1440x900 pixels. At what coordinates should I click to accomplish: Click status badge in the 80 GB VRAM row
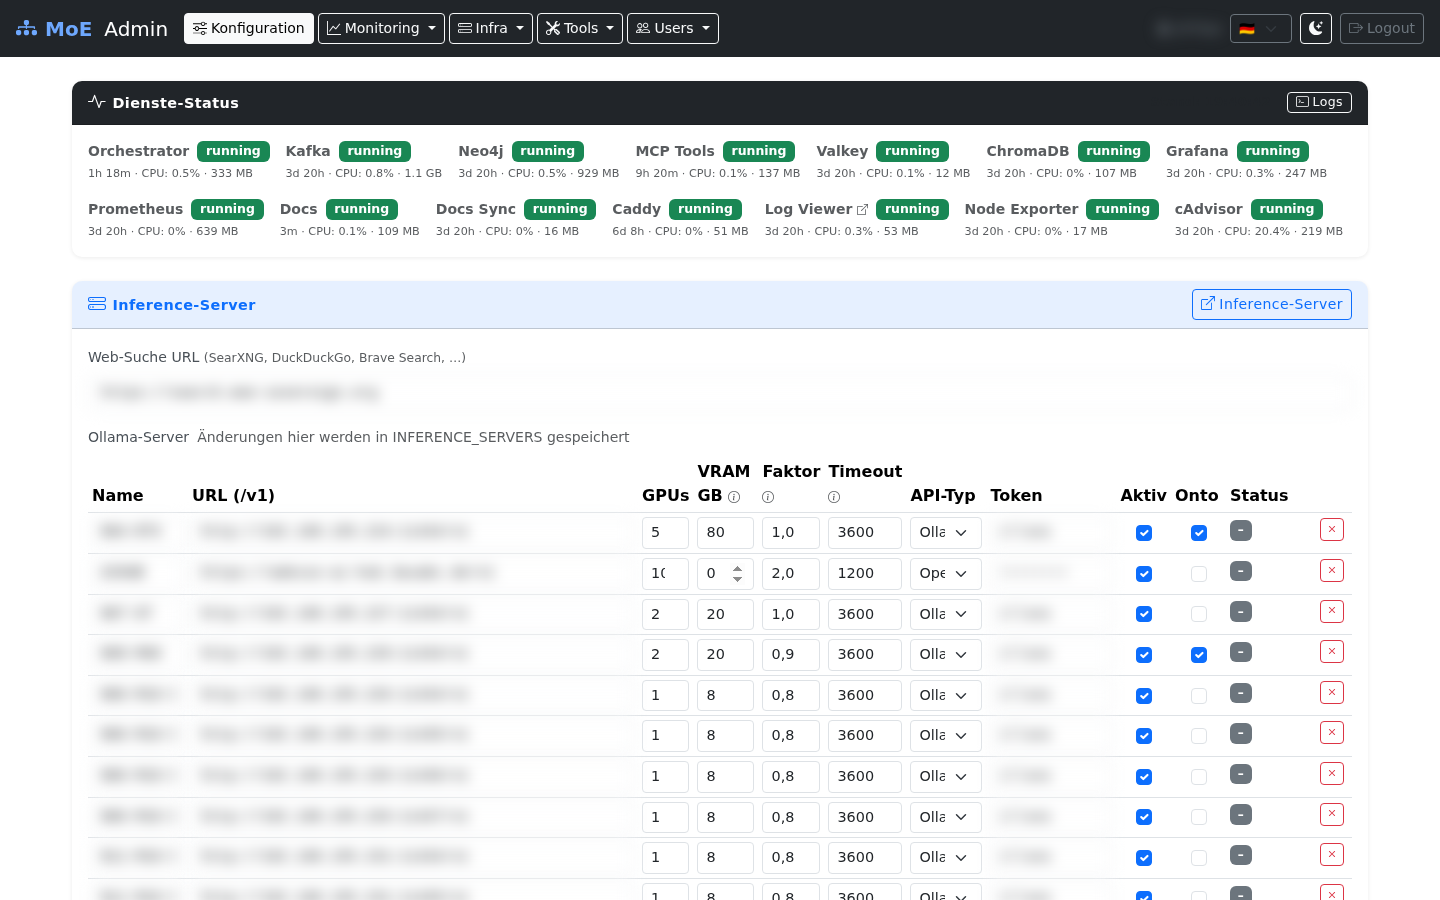pos(1241,530)
